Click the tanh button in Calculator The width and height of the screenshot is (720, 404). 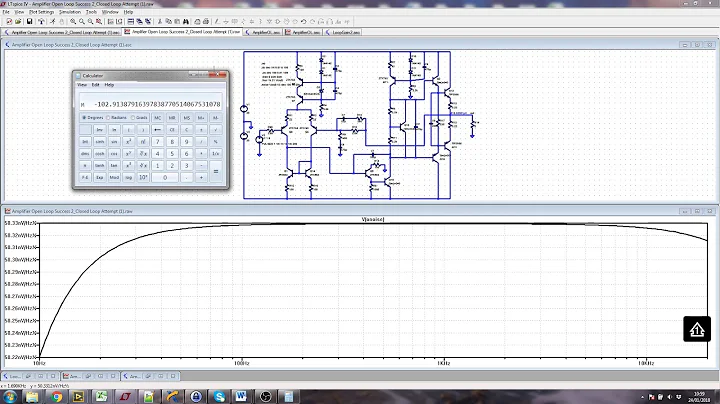[100, 165]
